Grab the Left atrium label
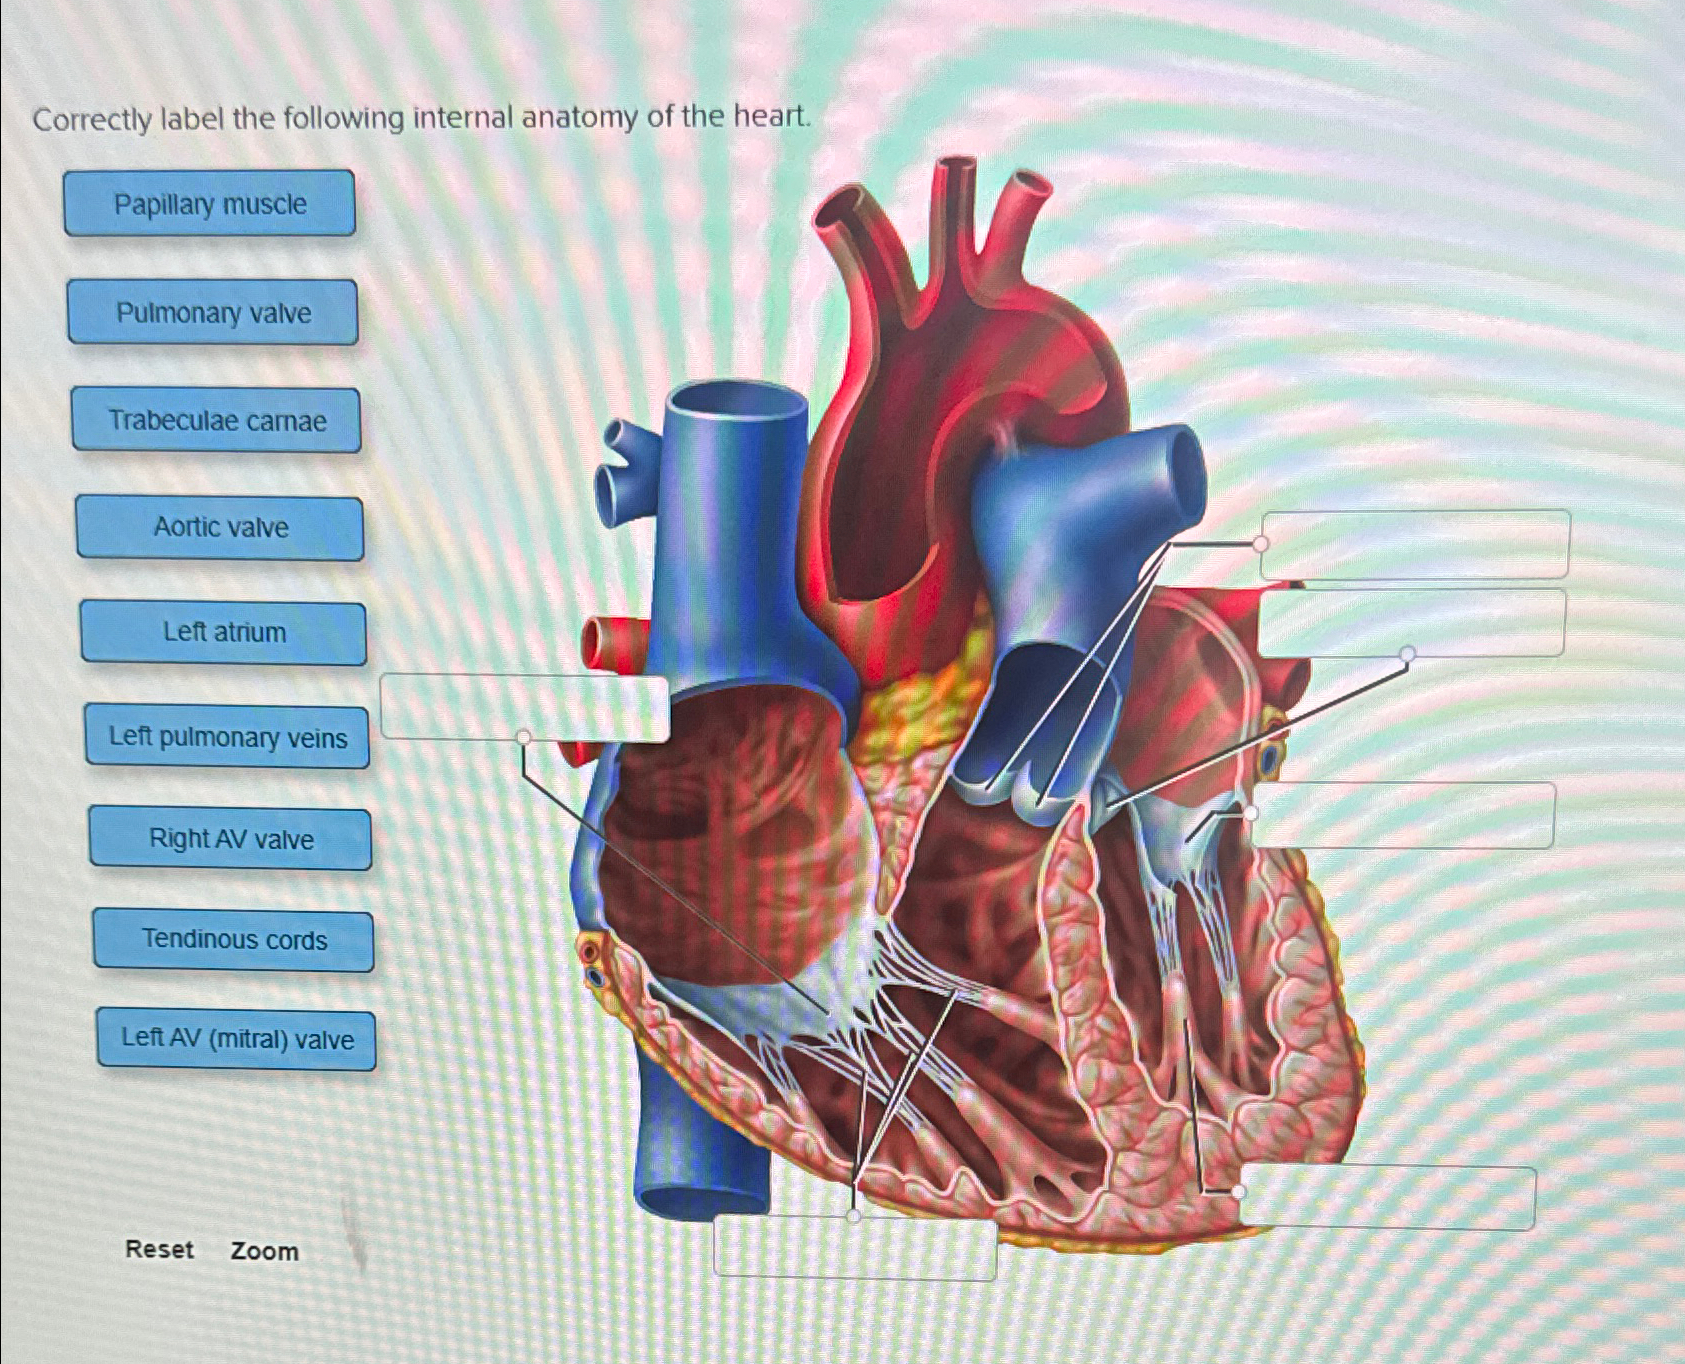1685x1364 pixels. pos(224,632)
